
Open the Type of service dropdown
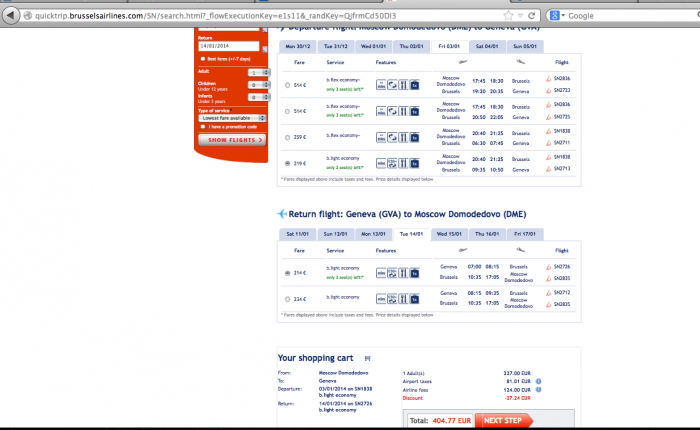232,118
